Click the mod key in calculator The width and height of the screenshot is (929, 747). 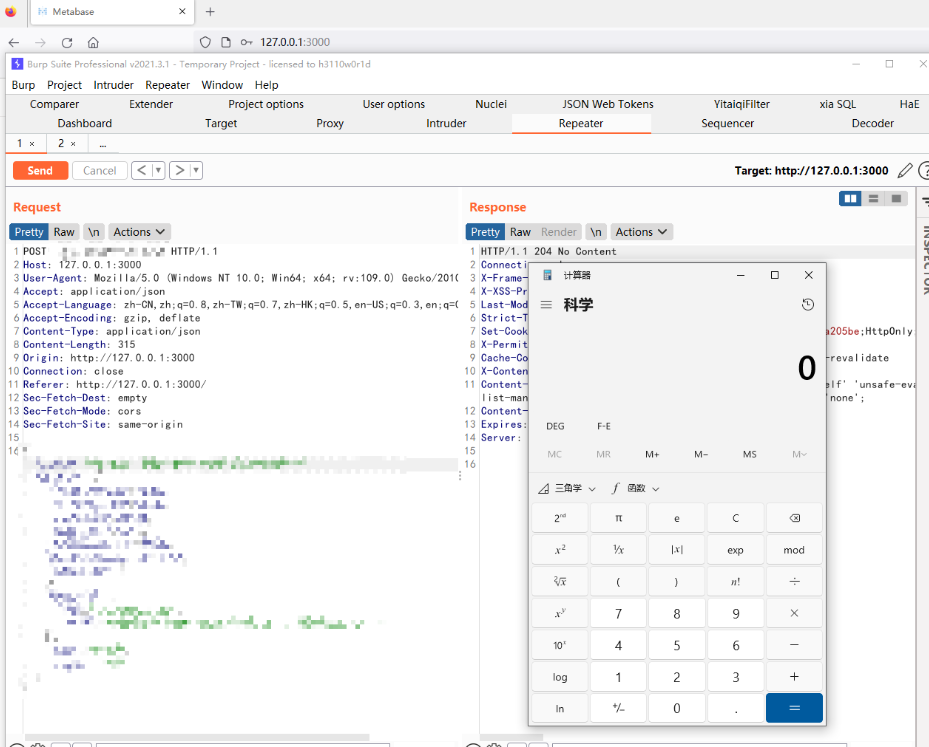tap(795, 550)
